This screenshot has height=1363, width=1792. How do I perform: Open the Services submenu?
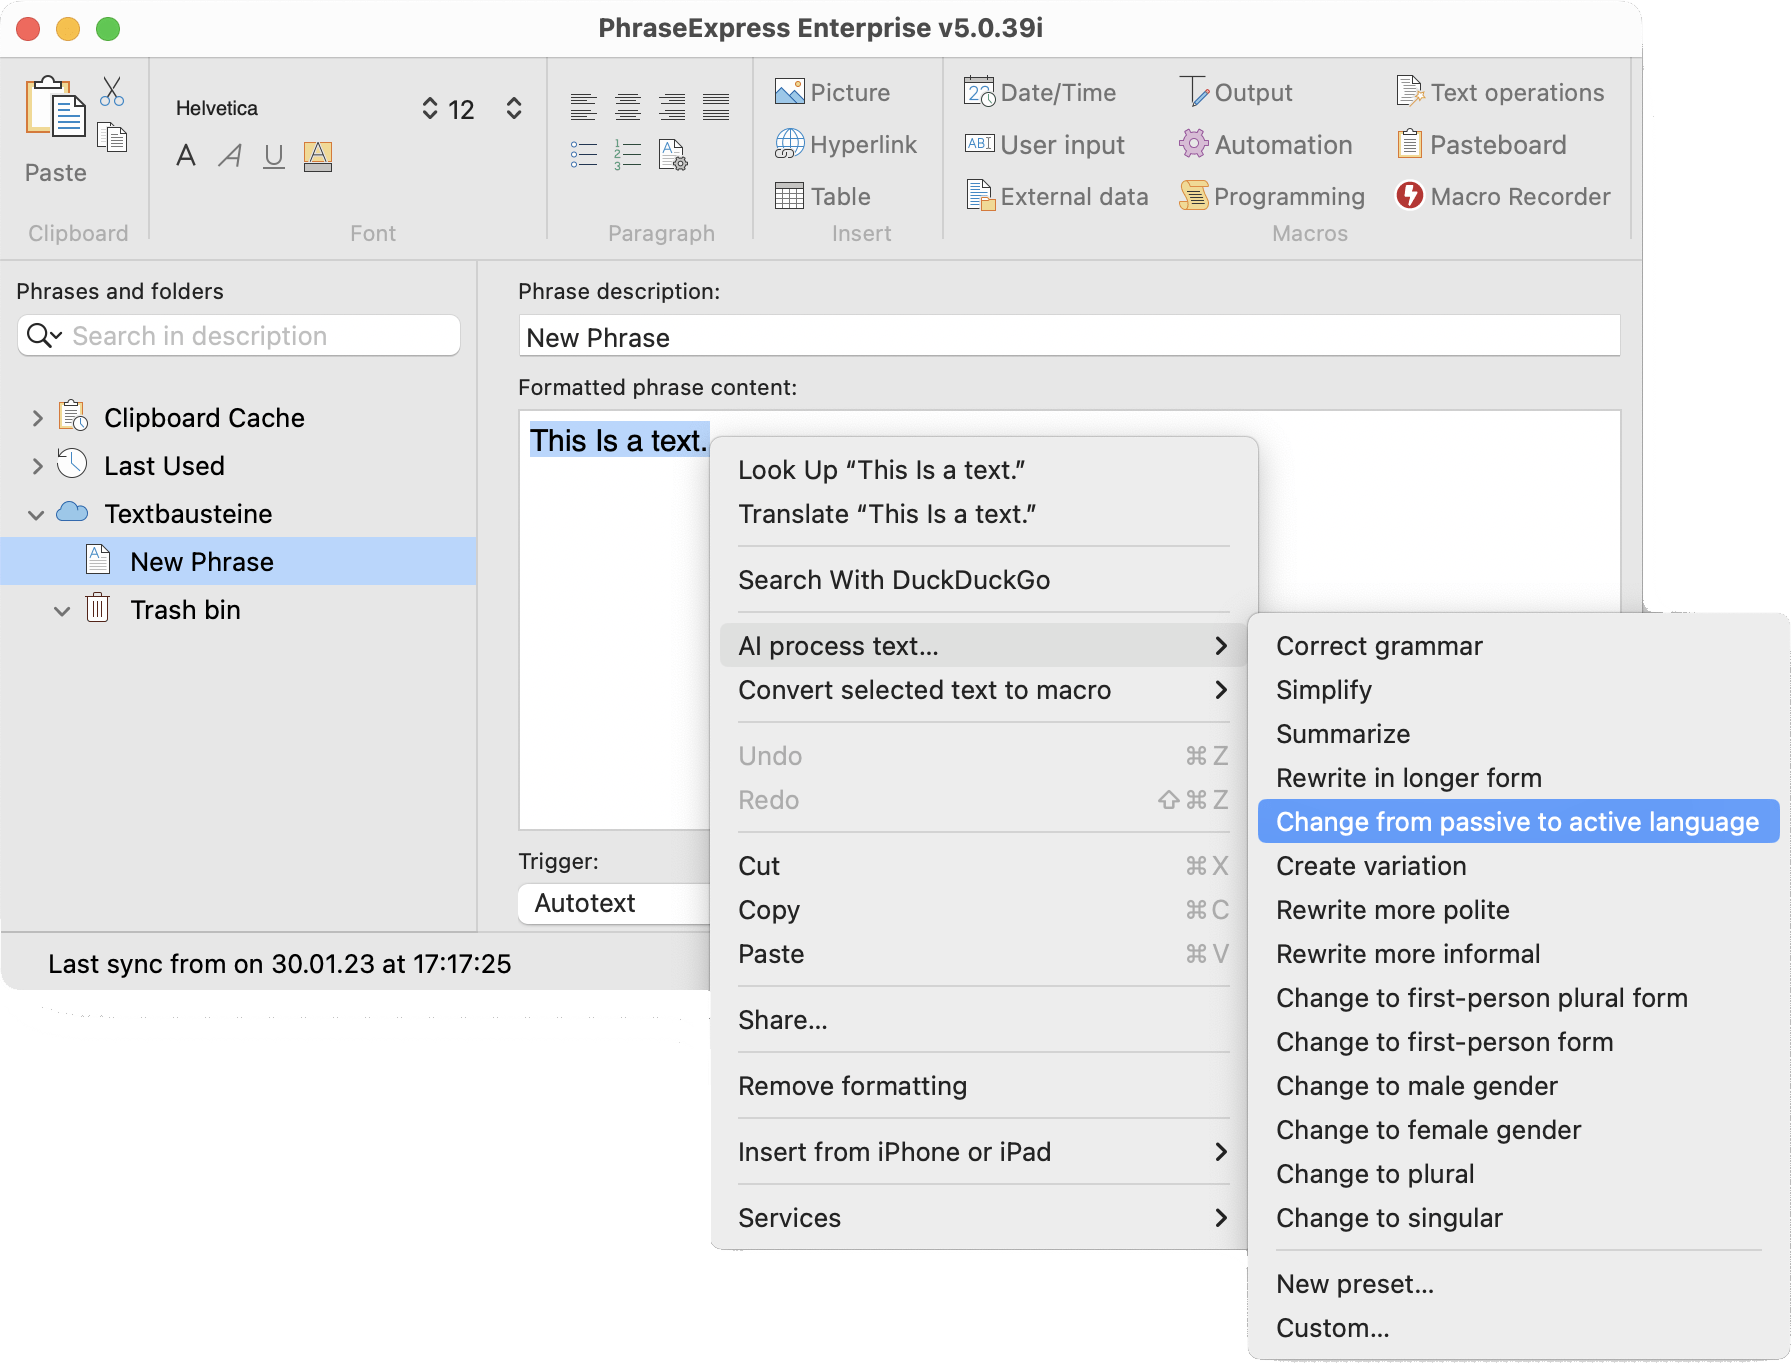click(x=983, y=1218)
